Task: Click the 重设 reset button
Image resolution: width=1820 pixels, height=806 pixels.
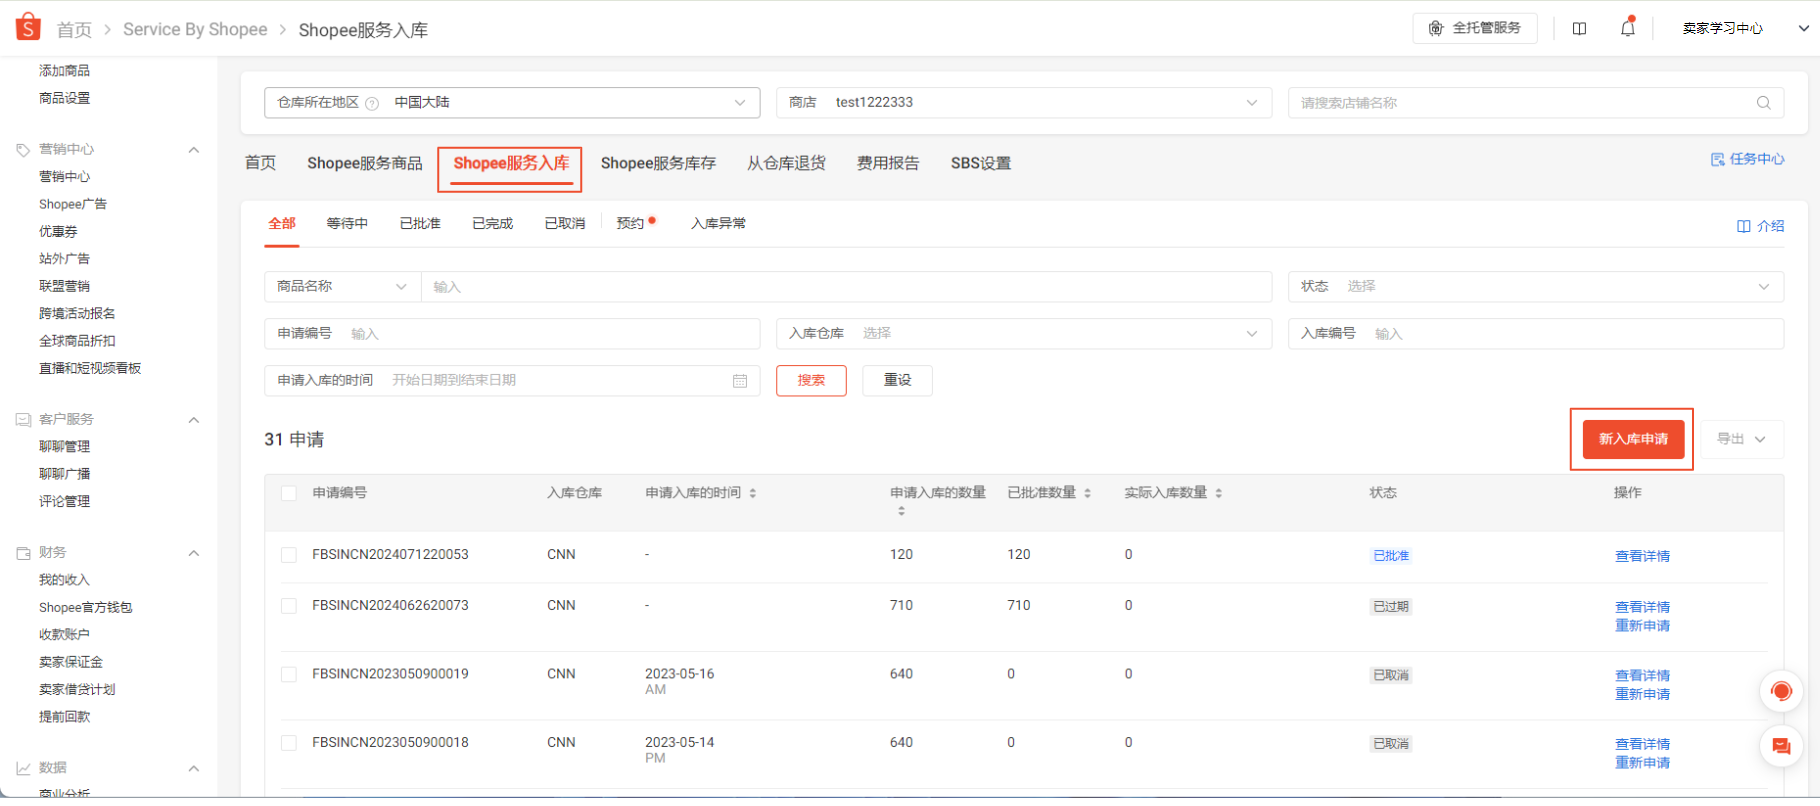Action: click(x=897, y=380)
